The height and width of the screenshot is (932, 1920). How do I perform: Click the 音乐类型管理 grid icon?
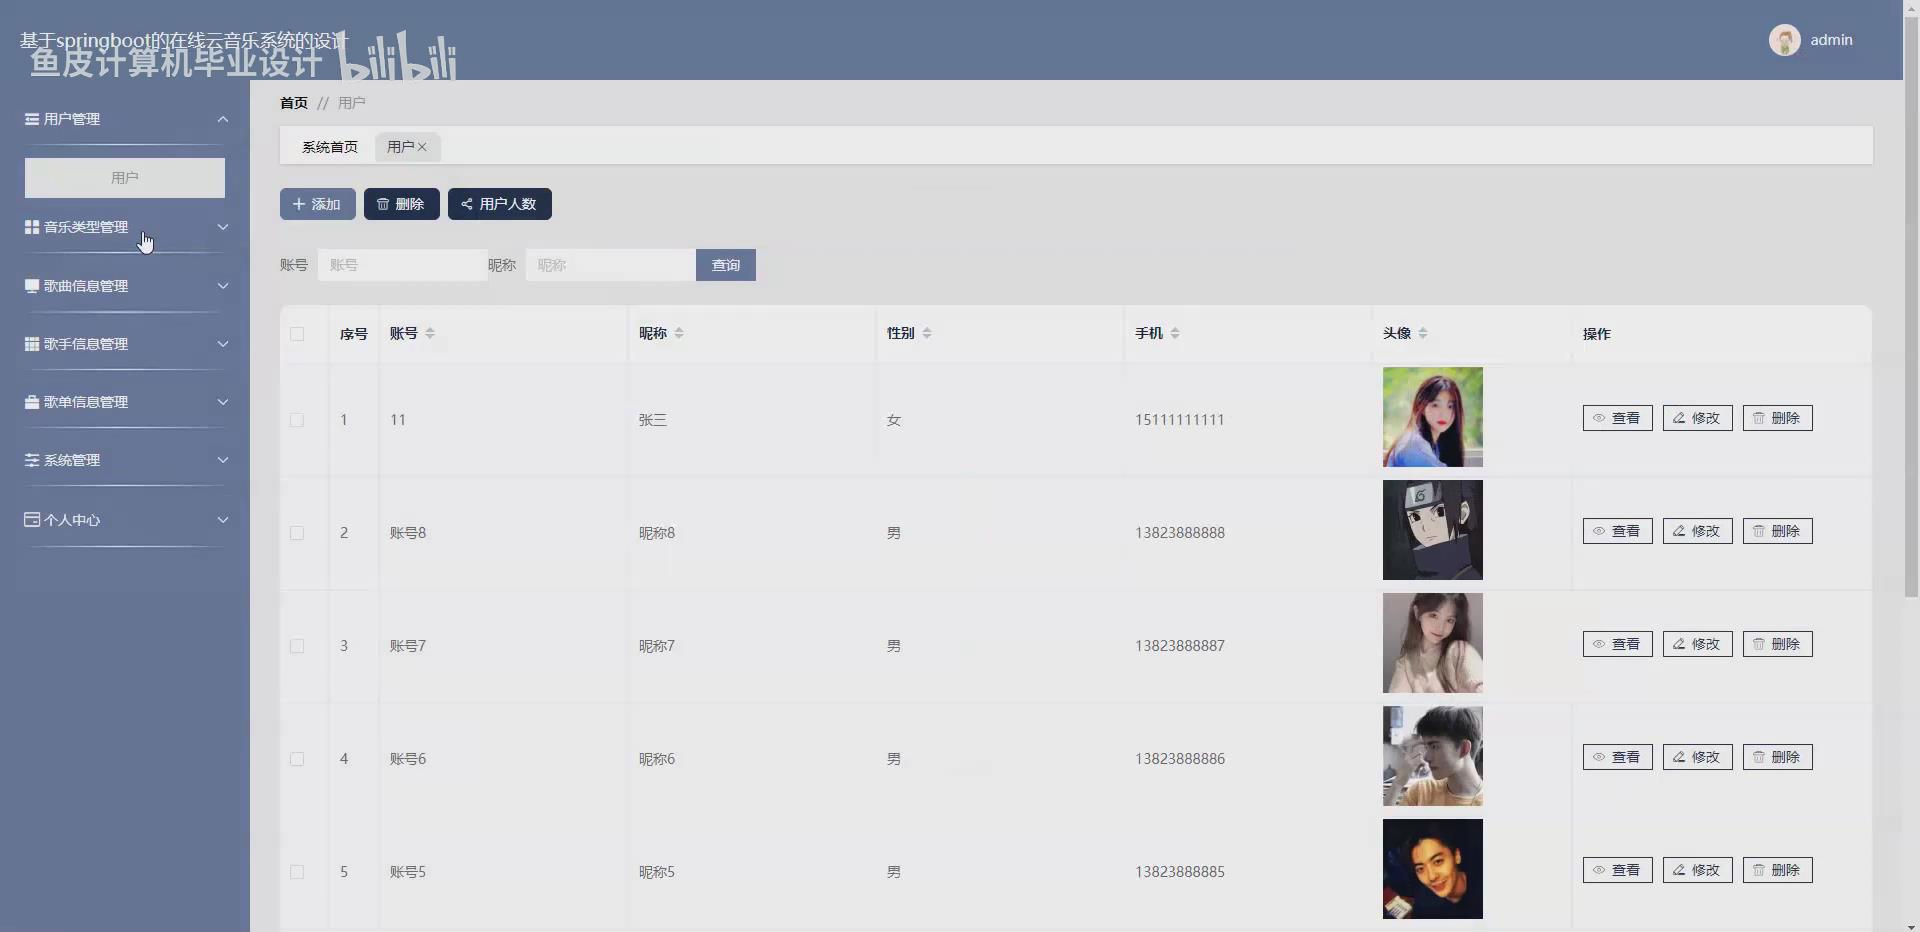pyautogui.click(x=32, y=227)
